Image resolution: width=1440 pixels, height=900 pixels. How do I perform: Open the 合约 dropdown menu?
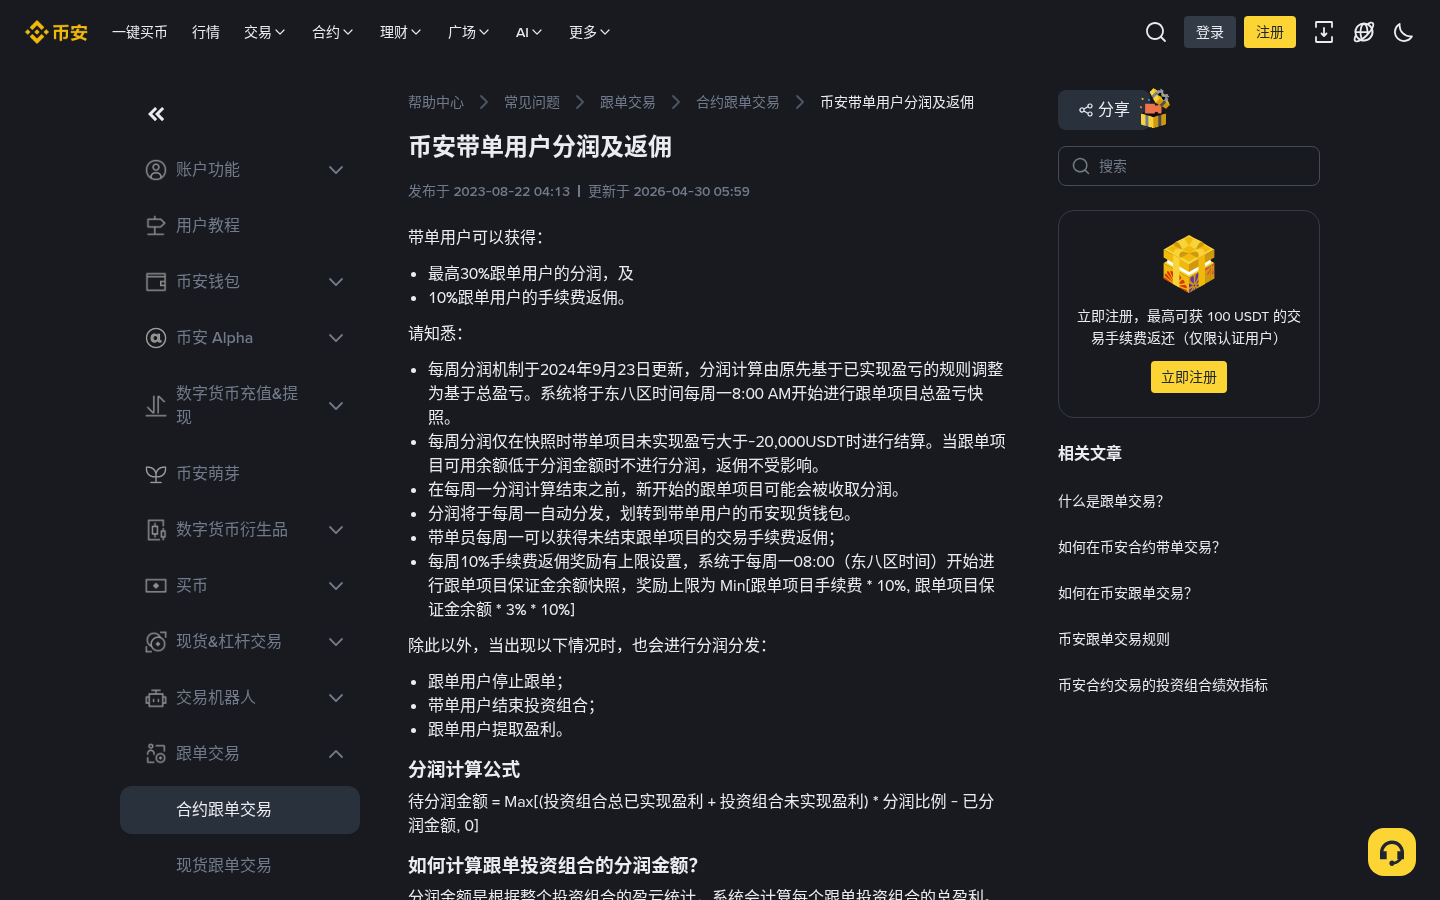coord(333,32)
